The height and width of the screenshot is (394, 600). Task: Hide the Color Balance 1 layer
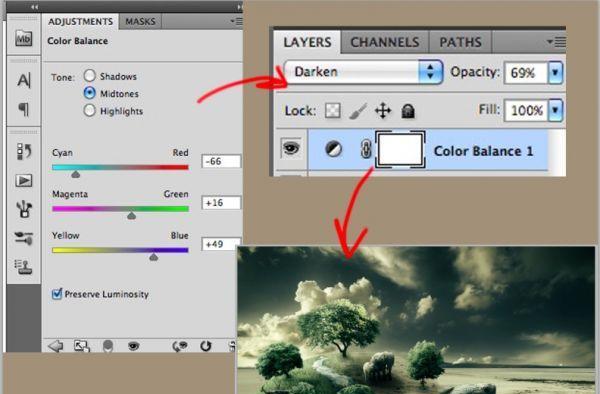(x=291, y=148)
